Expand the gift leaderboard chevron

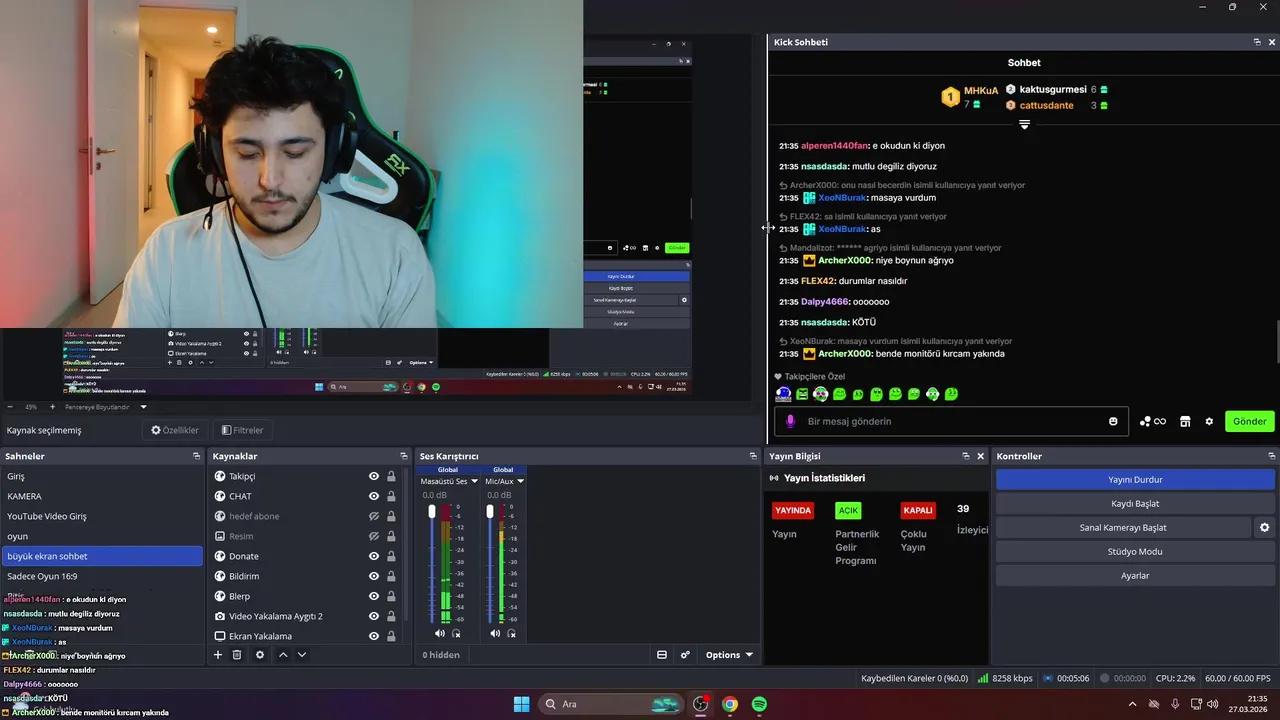click(x=1024, y=125)
